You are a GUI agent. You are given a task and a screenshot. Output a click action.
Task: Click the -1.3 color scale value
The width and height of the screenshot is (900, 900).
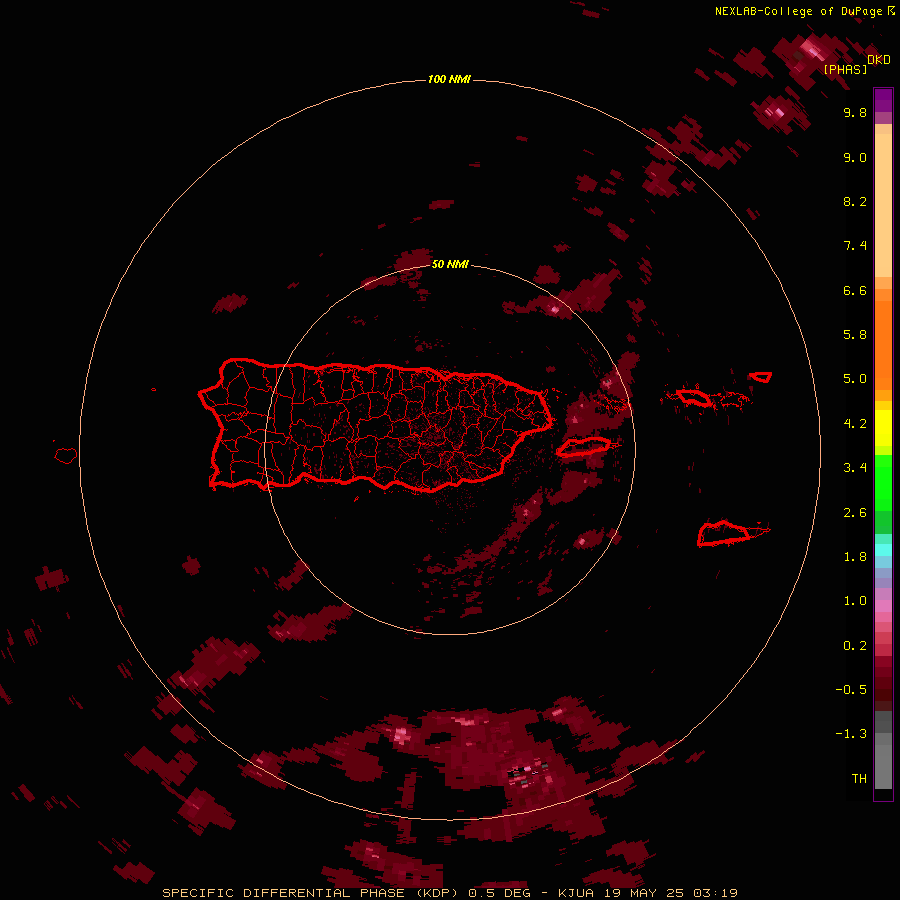click(851, 734)
